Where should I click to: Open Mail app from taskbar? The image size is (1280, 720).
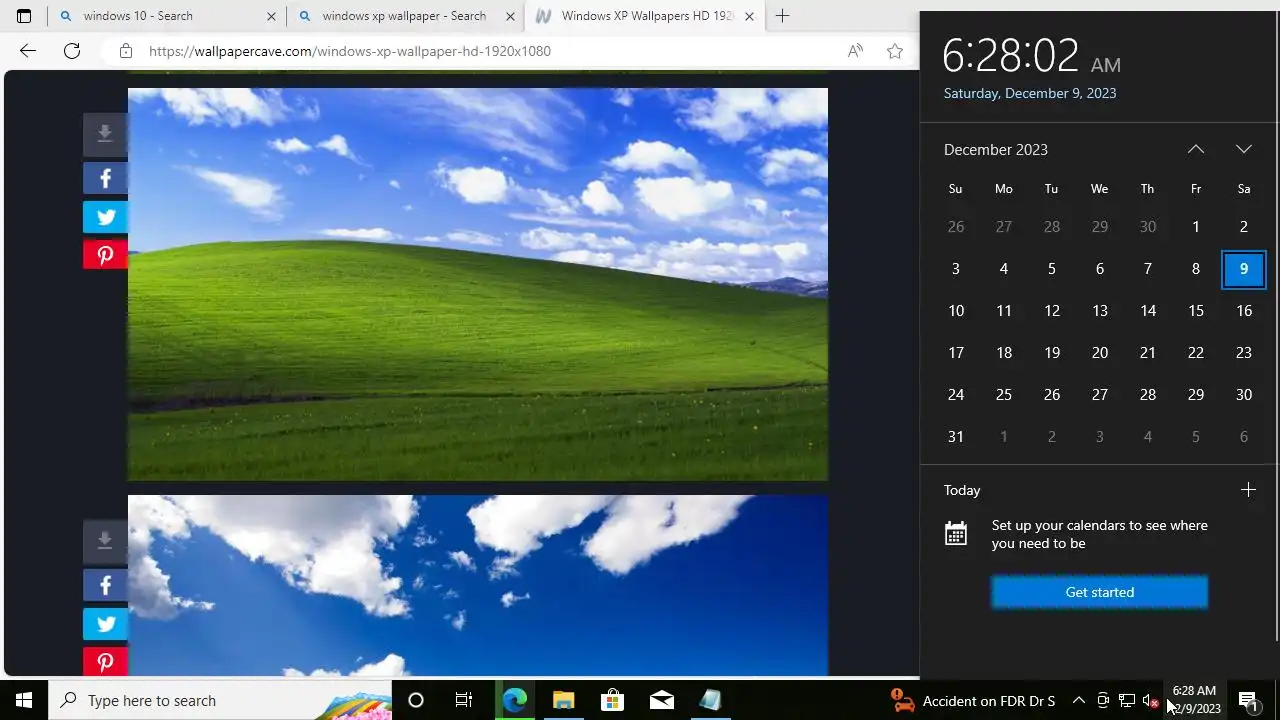tap(661, 700)
